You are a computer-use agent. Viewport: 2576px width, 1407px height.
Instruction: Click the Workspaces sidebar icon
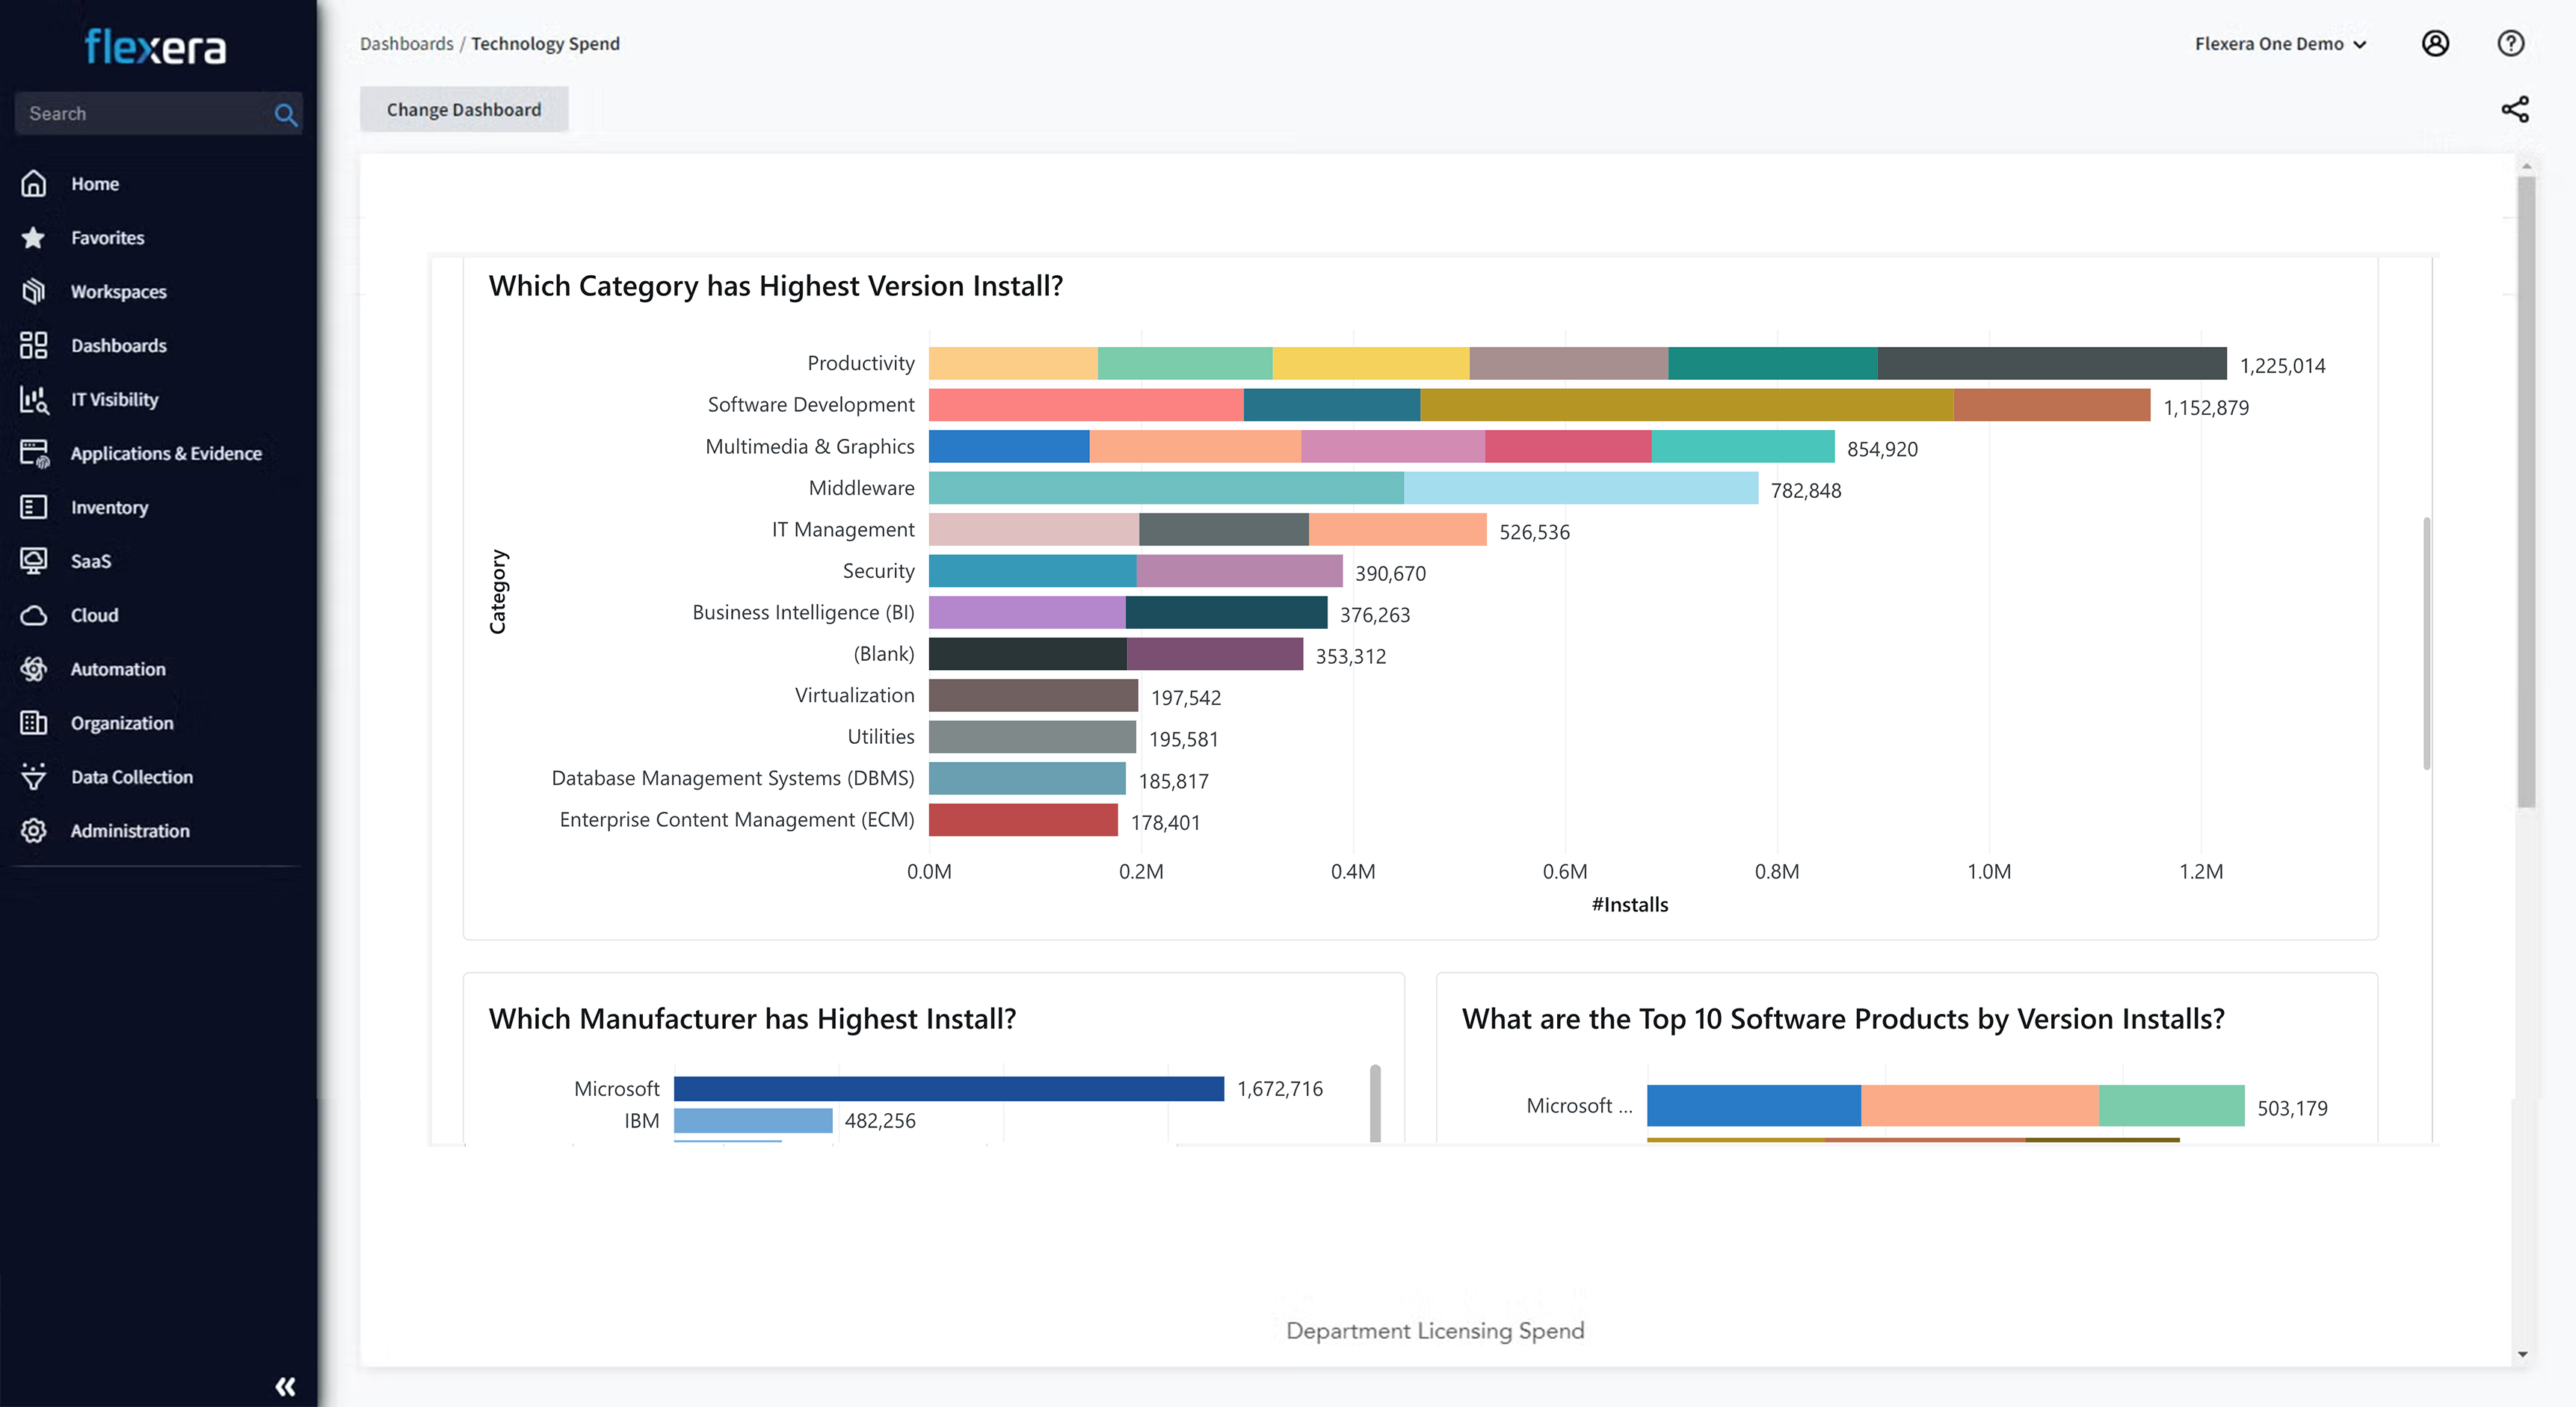34,292
